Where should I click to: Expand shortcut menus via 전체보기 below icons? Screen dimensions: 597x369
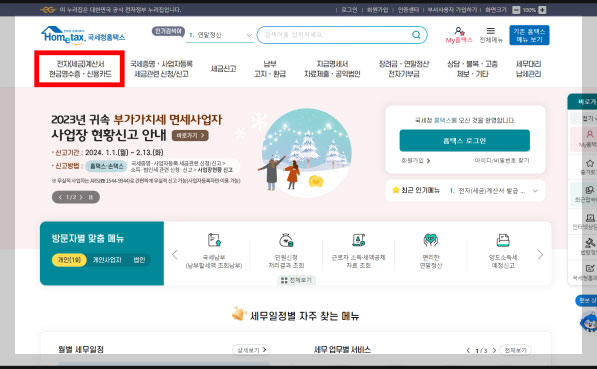click(296, 280)
